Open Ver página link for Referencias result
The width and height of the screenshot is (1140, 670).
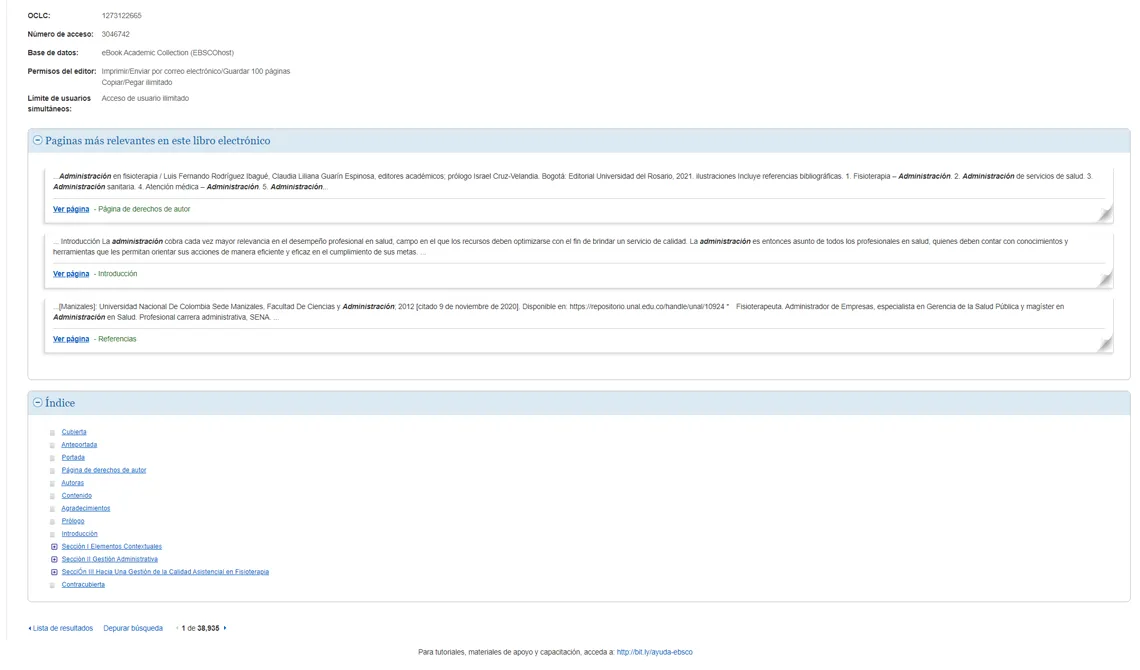[71, 339]
